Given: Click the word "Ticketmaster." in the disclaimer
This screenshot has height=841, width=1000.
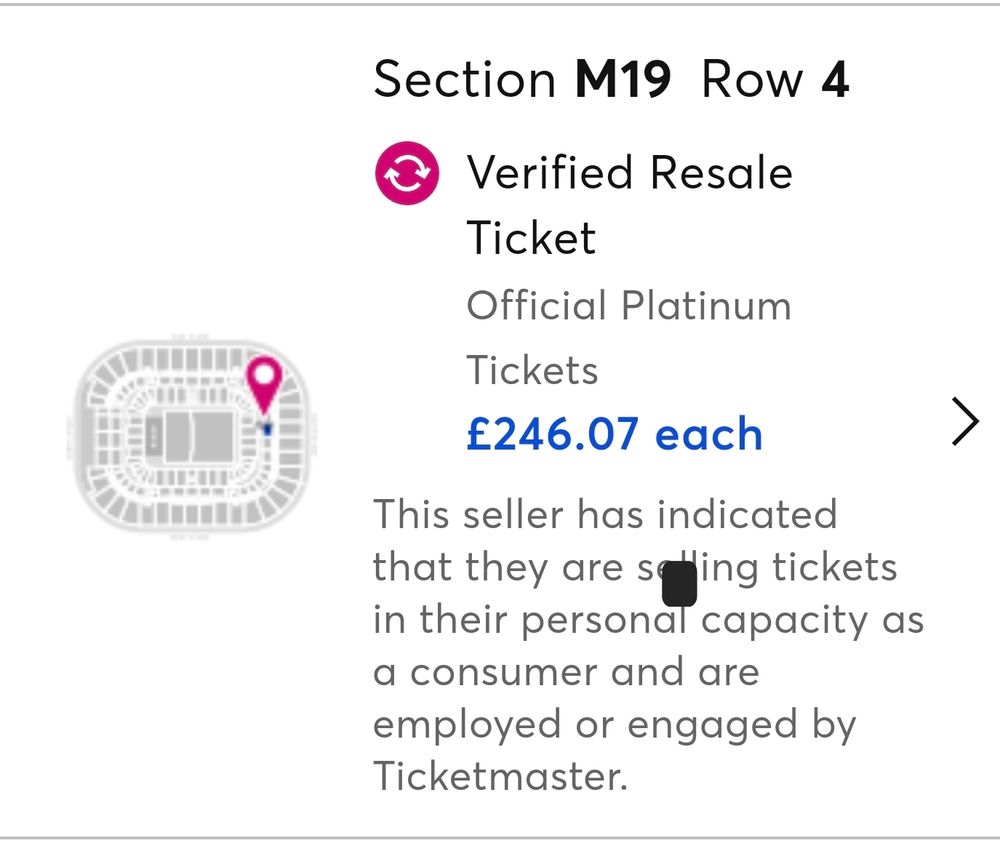Looking at the screenshot, I should [x=500, y=776].
